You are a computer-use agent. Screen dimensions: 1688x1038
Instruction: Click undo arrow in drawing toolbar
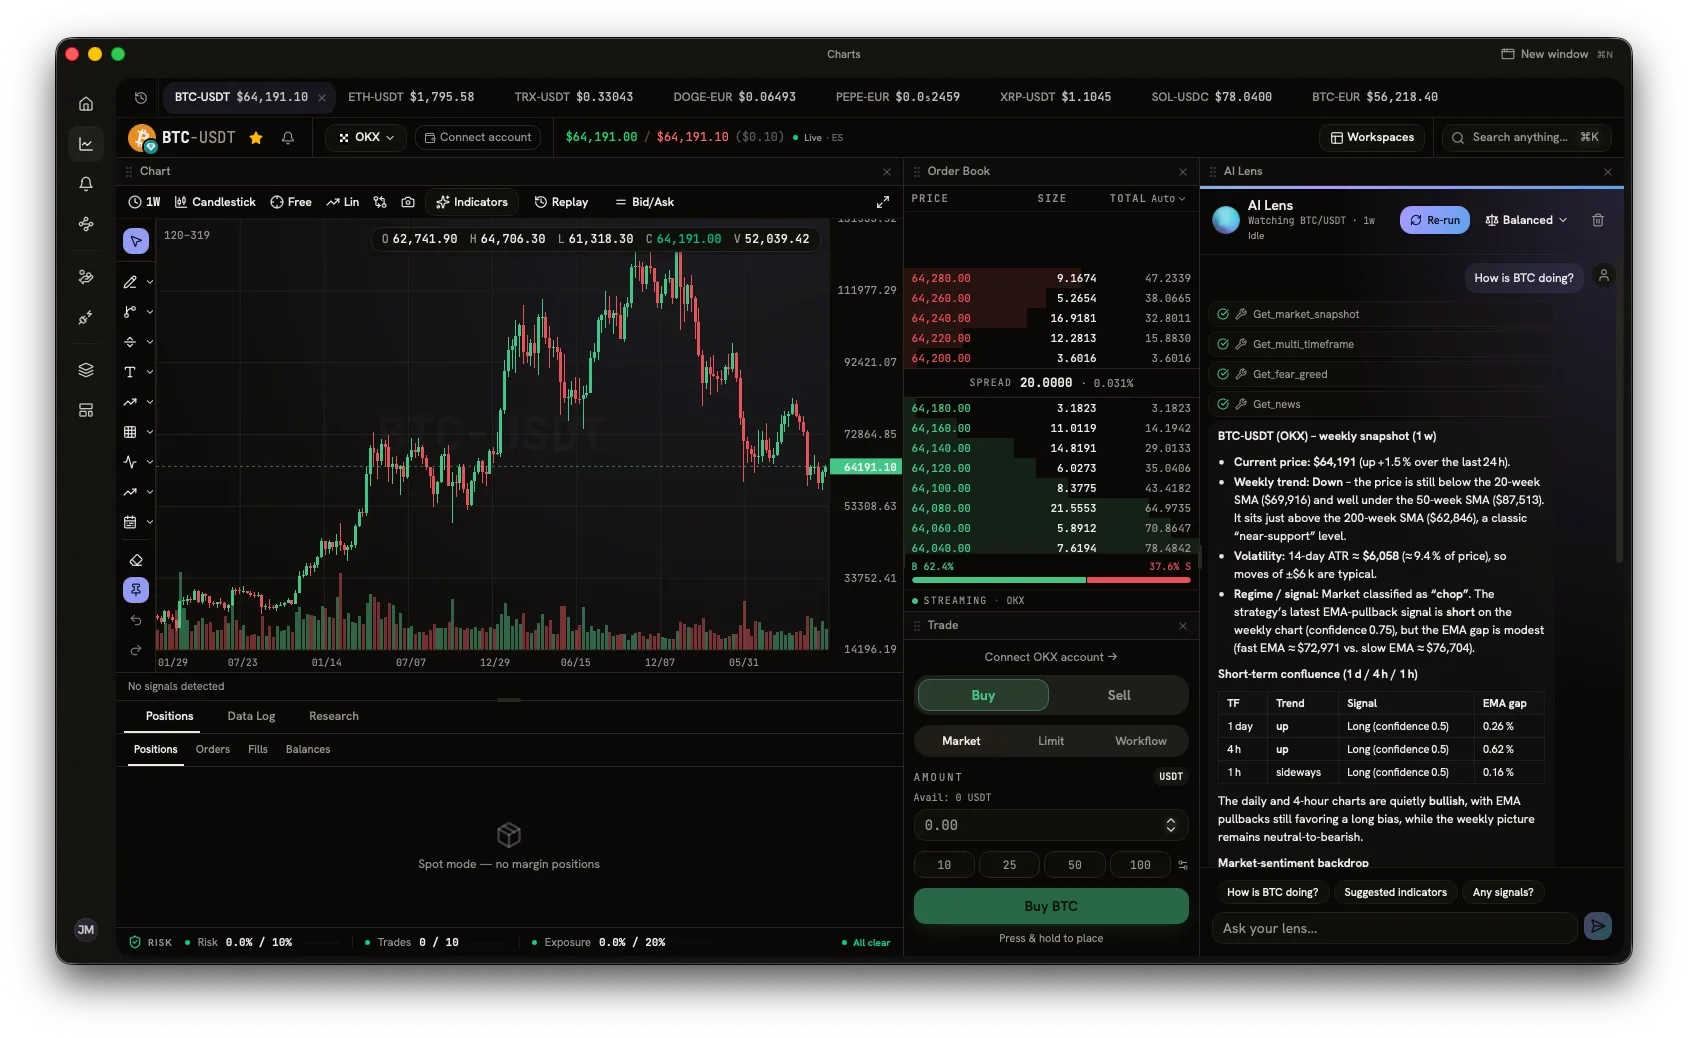(x=136, y=620)
